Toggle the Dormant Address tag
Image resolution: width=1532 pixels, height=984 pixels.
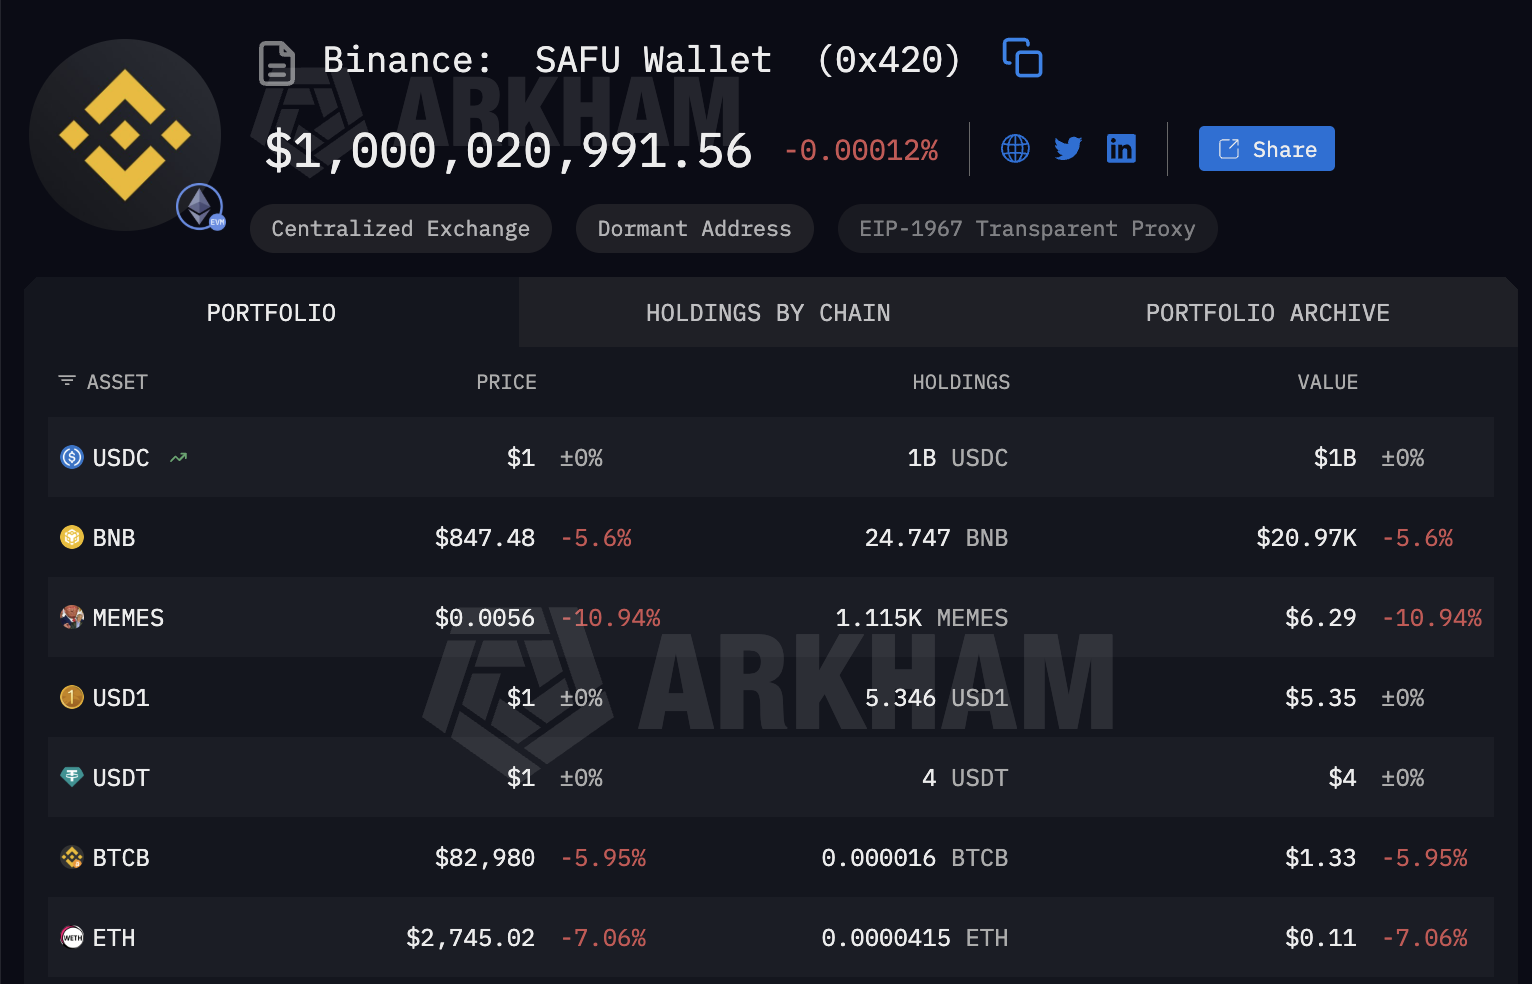[x=694, y=228]
